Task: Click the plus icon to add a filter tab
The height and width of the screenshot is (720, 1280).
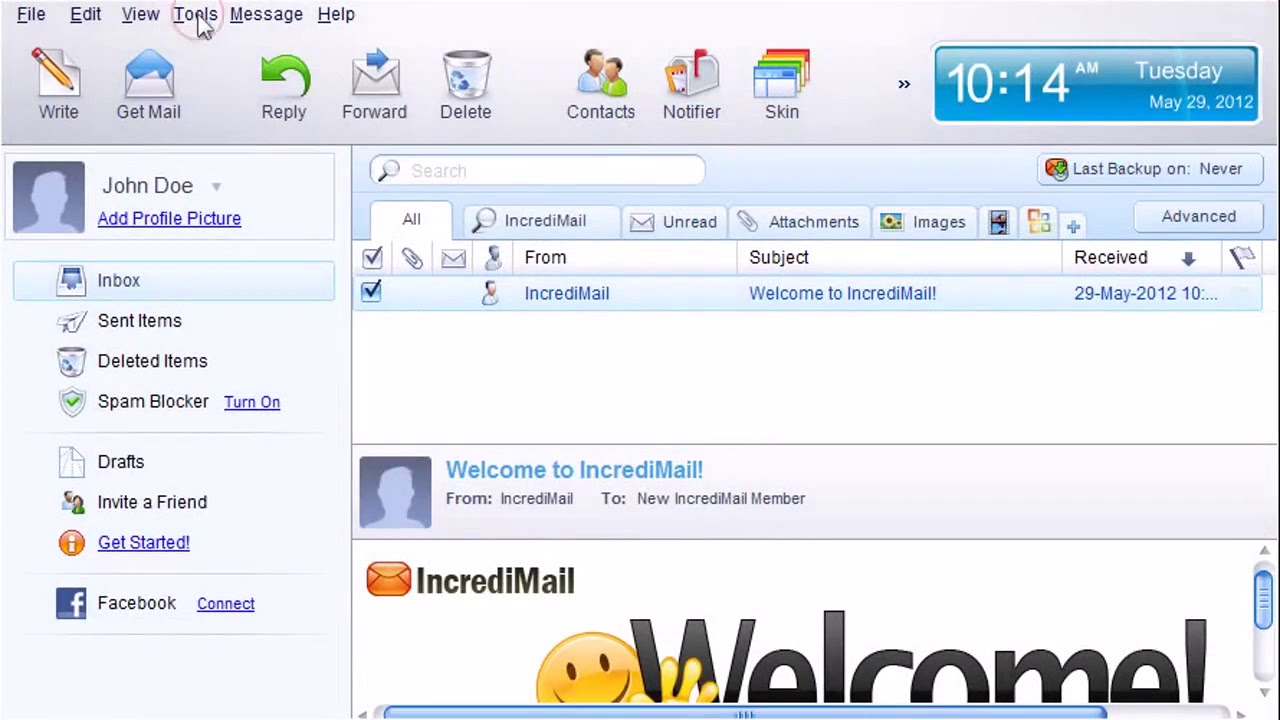Action: pos(1073,227)
